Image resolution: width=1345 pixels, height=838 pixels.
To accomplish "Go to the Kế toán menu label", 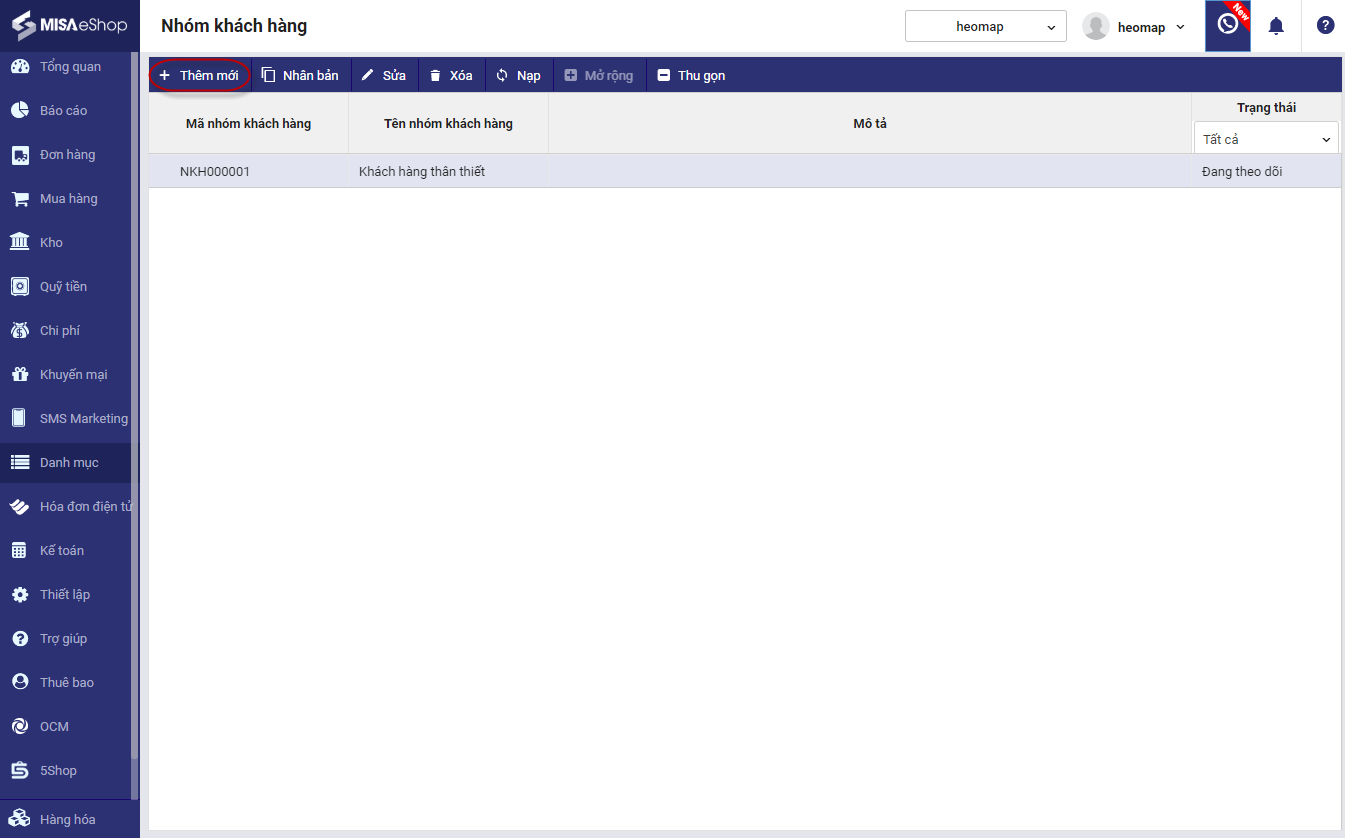I will coord(62,551).
